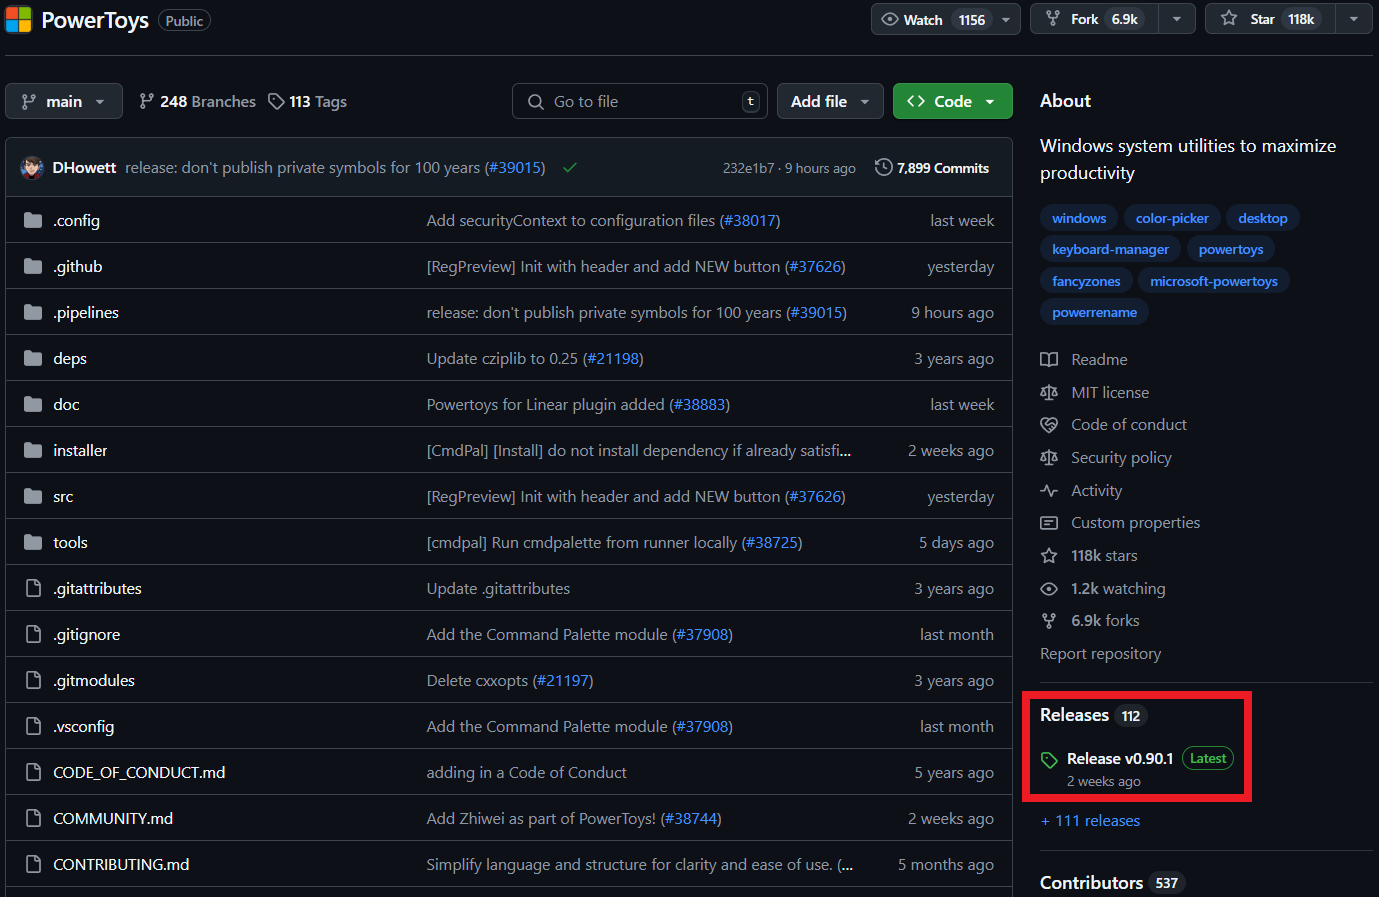Open pull request #39015 in the latest commit header
Screen dimensions: 1379x897
(515, 167)
